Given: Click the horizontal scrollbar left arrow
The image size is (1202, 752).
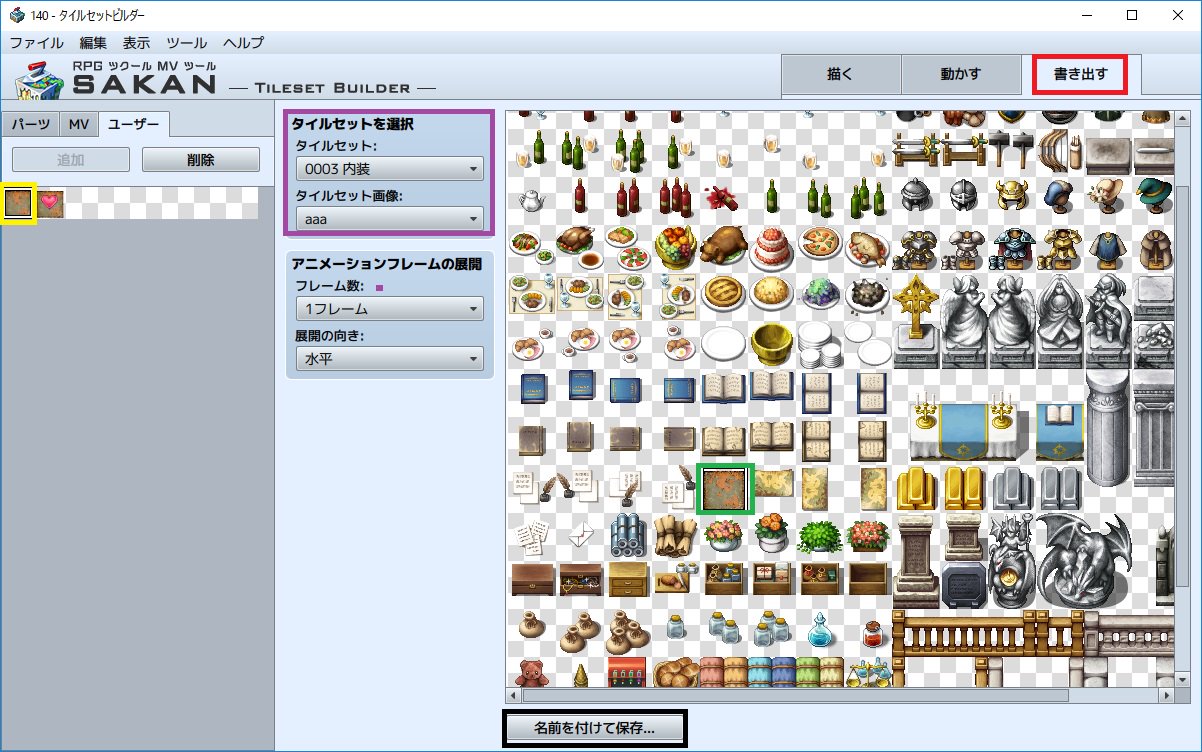Looking at the screenshot, I should coord(514,695).
